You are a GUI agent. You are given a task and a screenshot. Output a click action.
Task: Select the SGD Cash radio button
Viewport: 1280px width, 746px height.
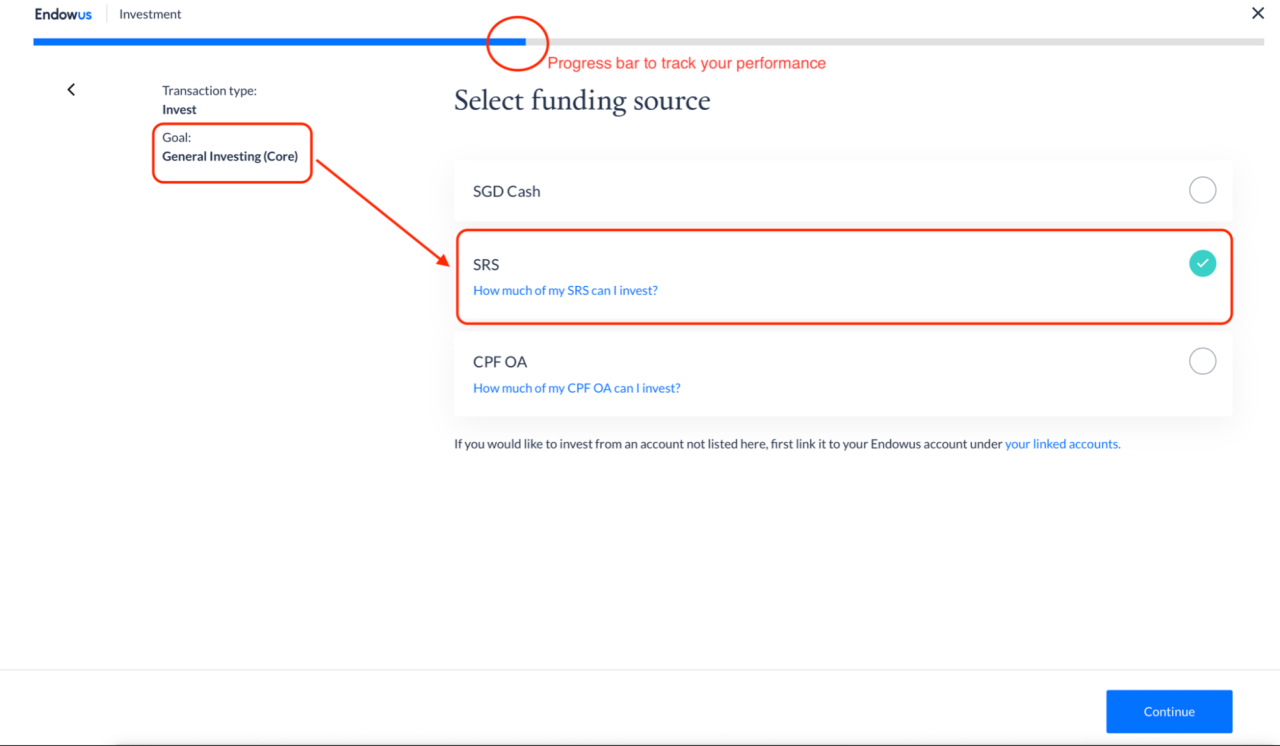point(1202,190)
